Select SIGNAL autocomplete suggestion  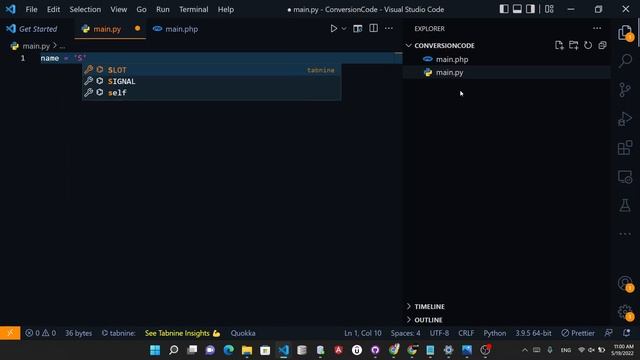pyautogui.click(x=211, y=81)
